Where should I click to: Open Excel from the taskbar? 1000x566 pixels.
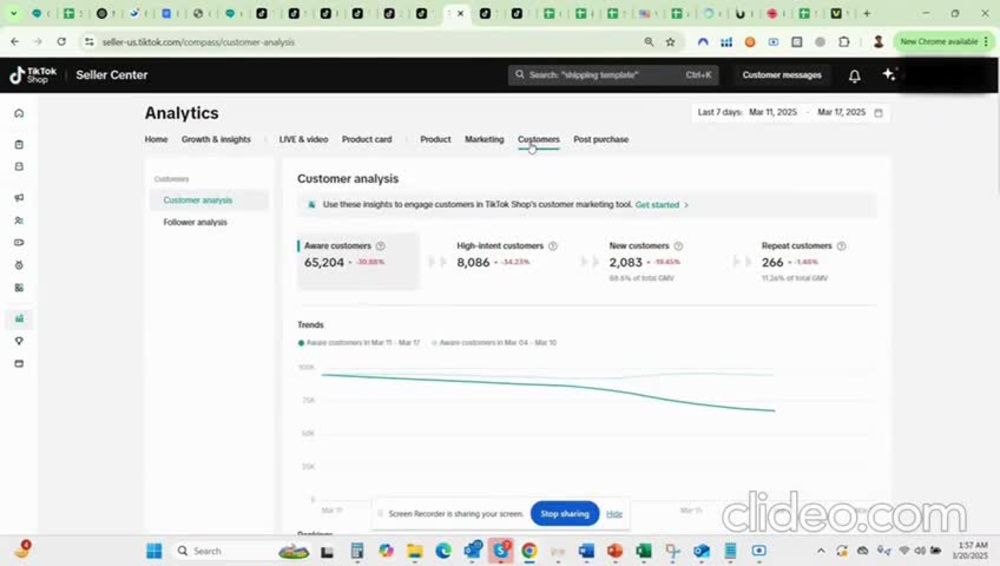pyautogui.click(x=643, y=551)
